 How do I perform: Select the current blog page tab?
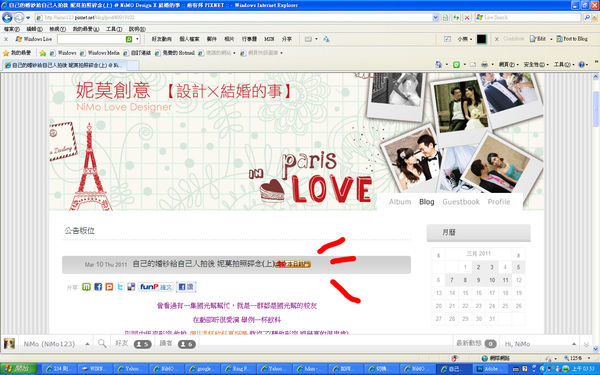(x=64, y=65)
